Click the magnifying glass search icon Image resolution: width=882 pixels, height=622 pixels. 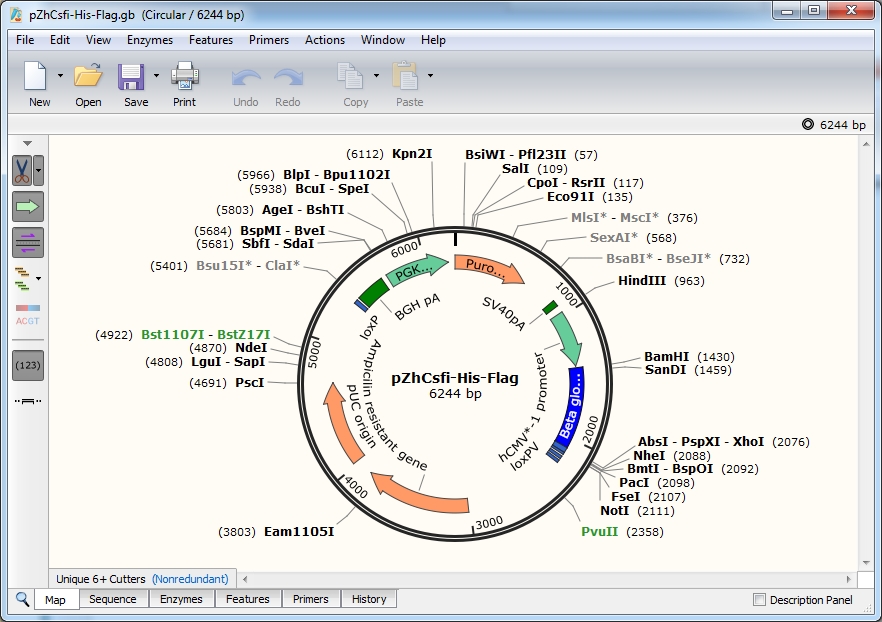[22, 599]
